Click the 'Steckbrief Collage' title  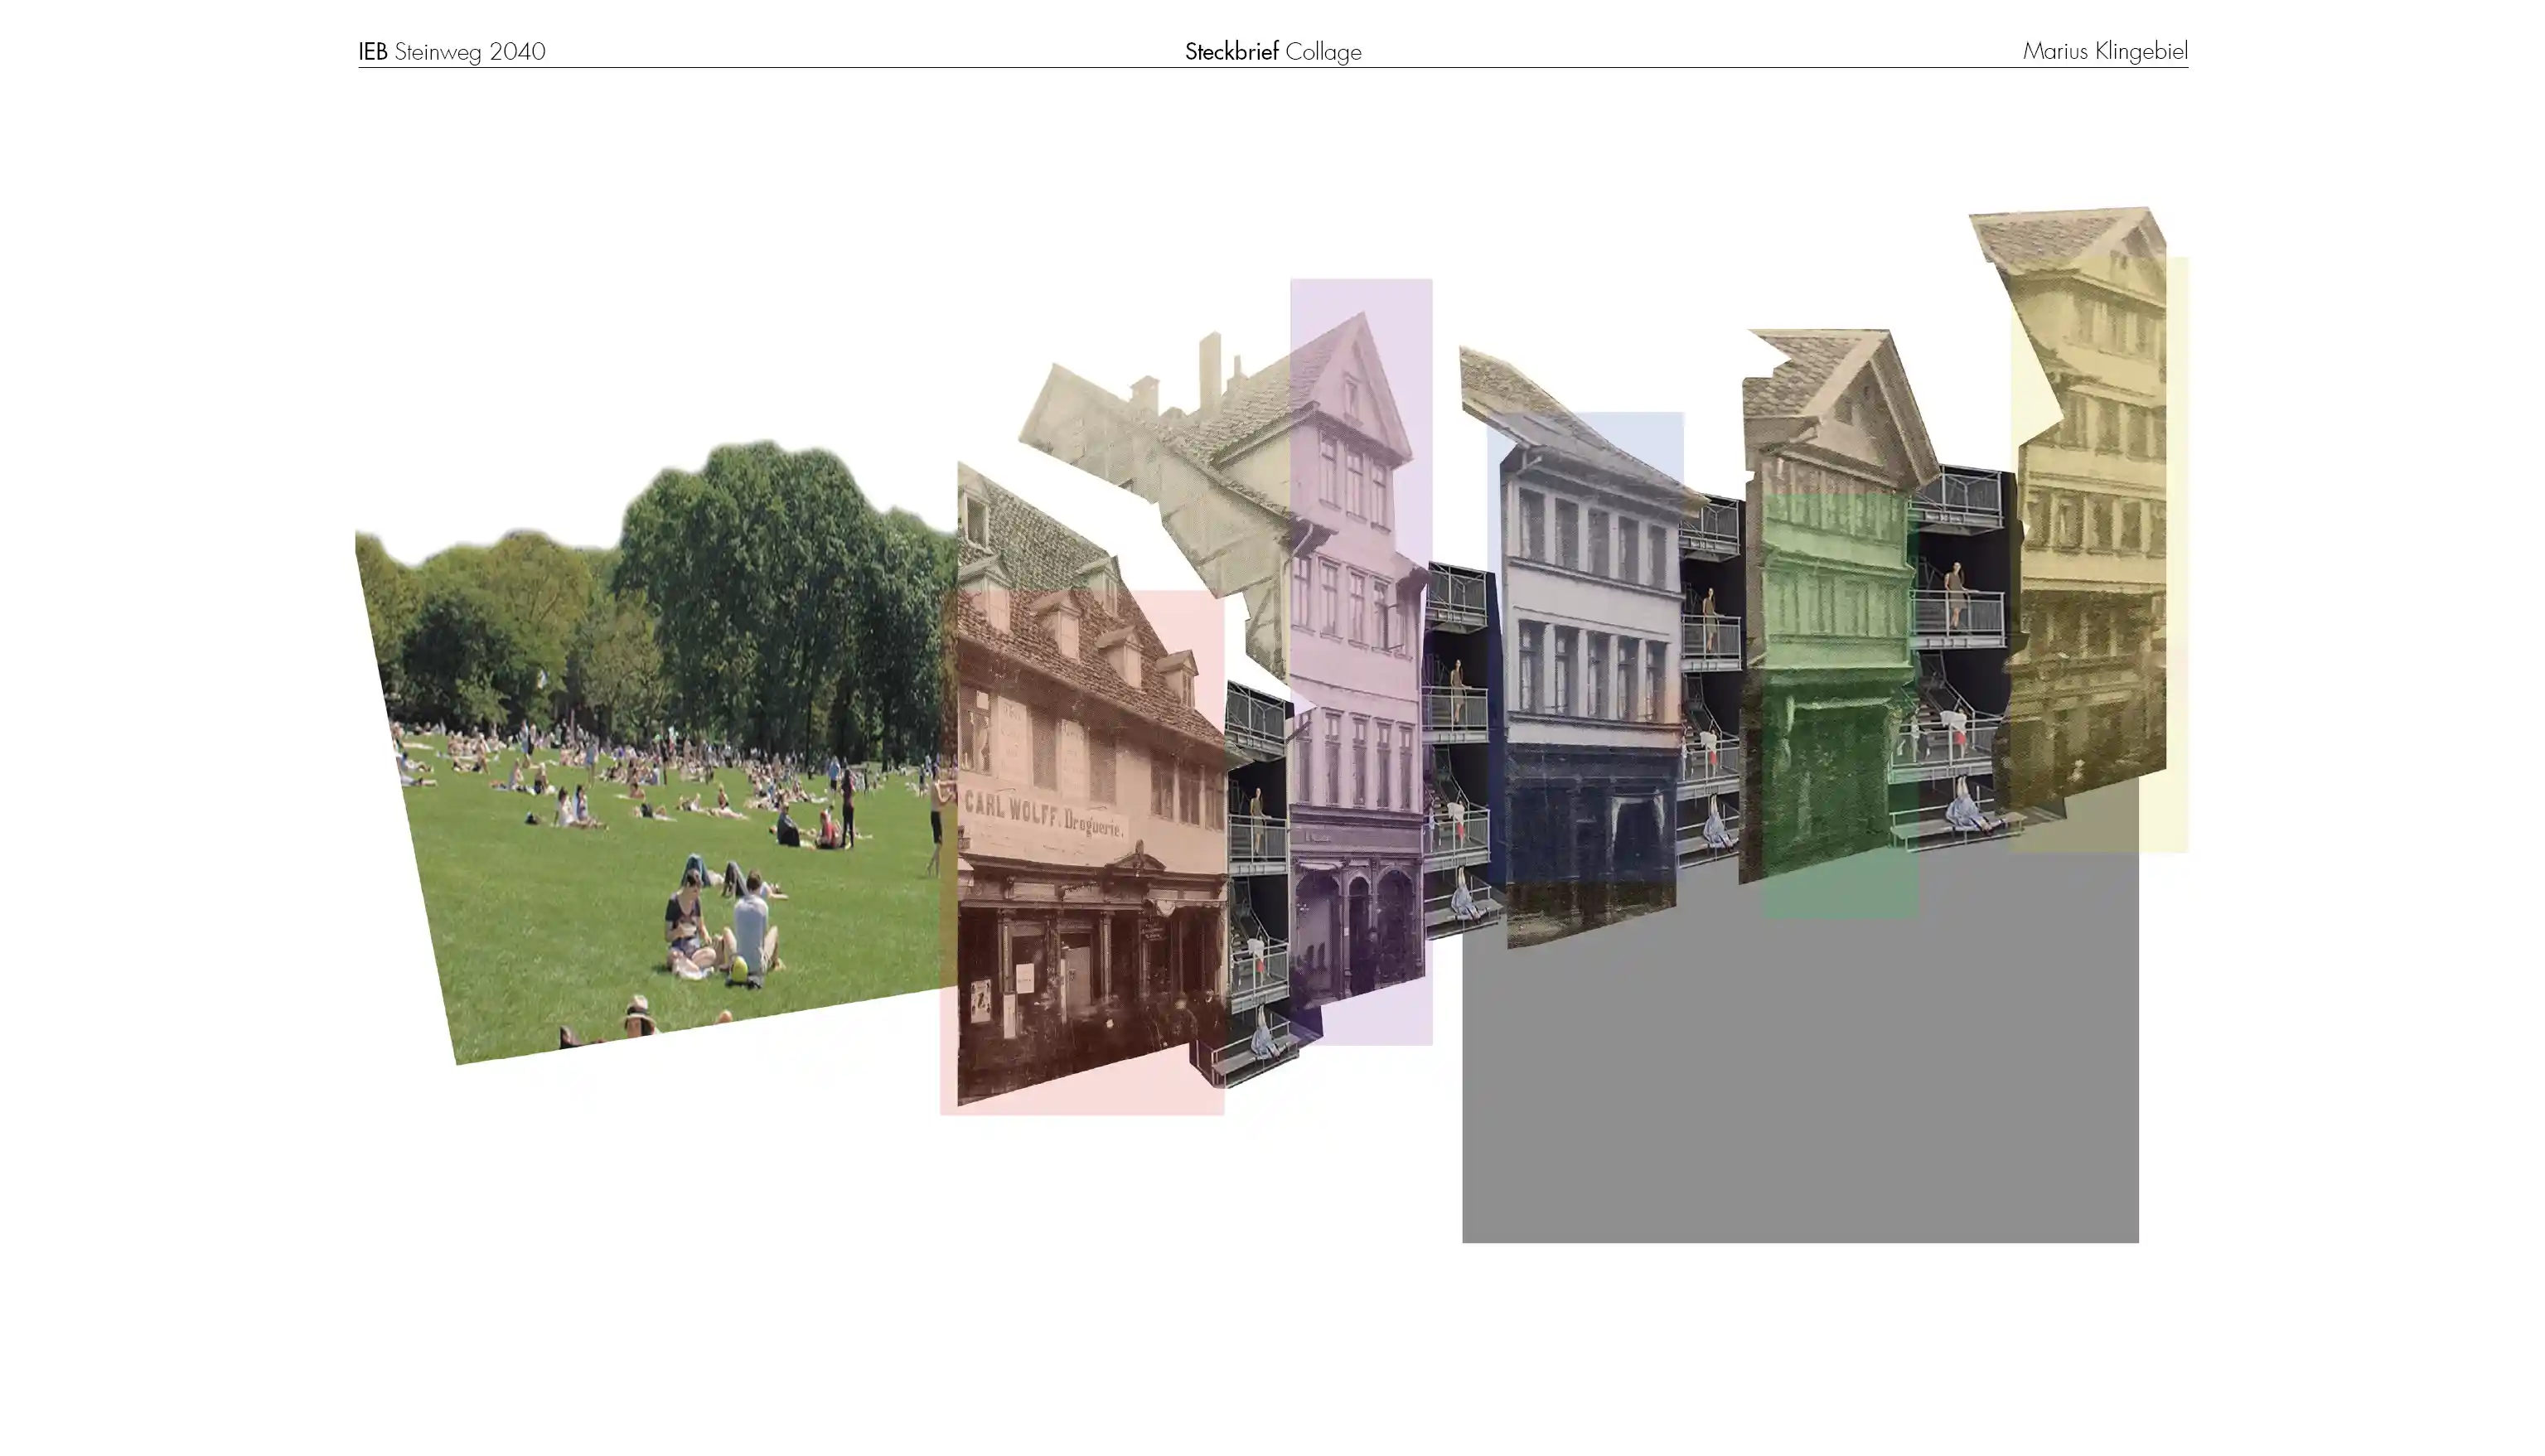click(1272, 51)
